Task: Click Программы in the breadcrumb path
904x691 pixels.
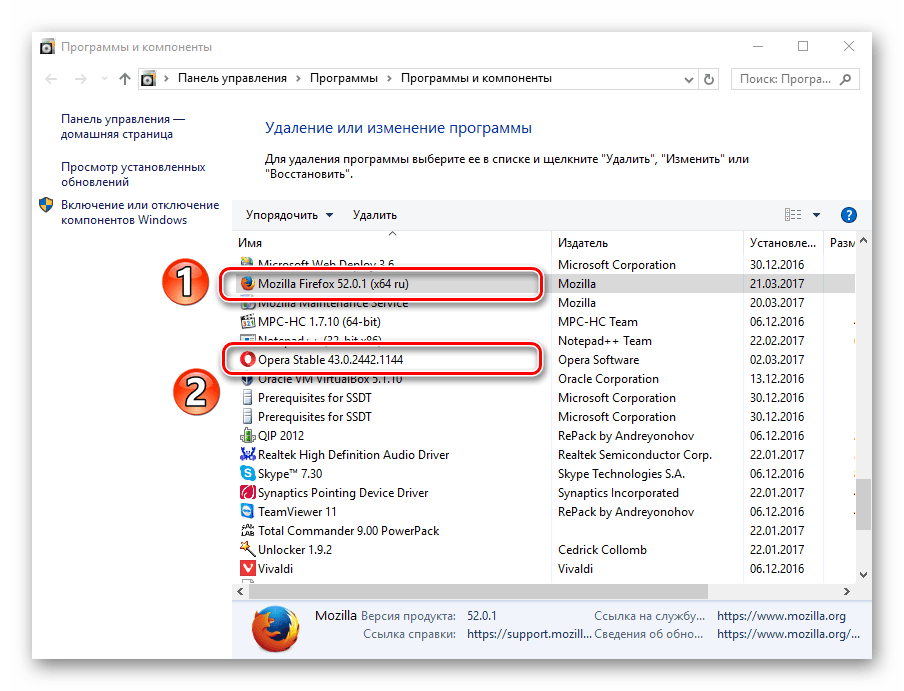Action: (x=344, y=78)
